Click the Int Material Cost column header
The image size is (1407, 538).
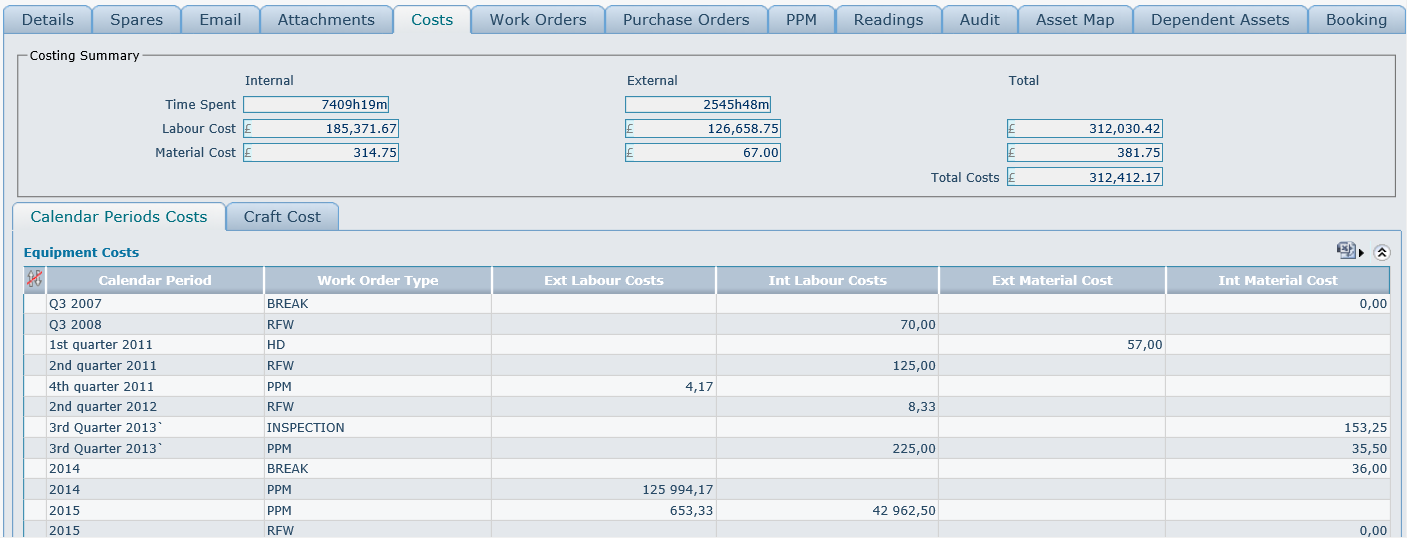1277,281
